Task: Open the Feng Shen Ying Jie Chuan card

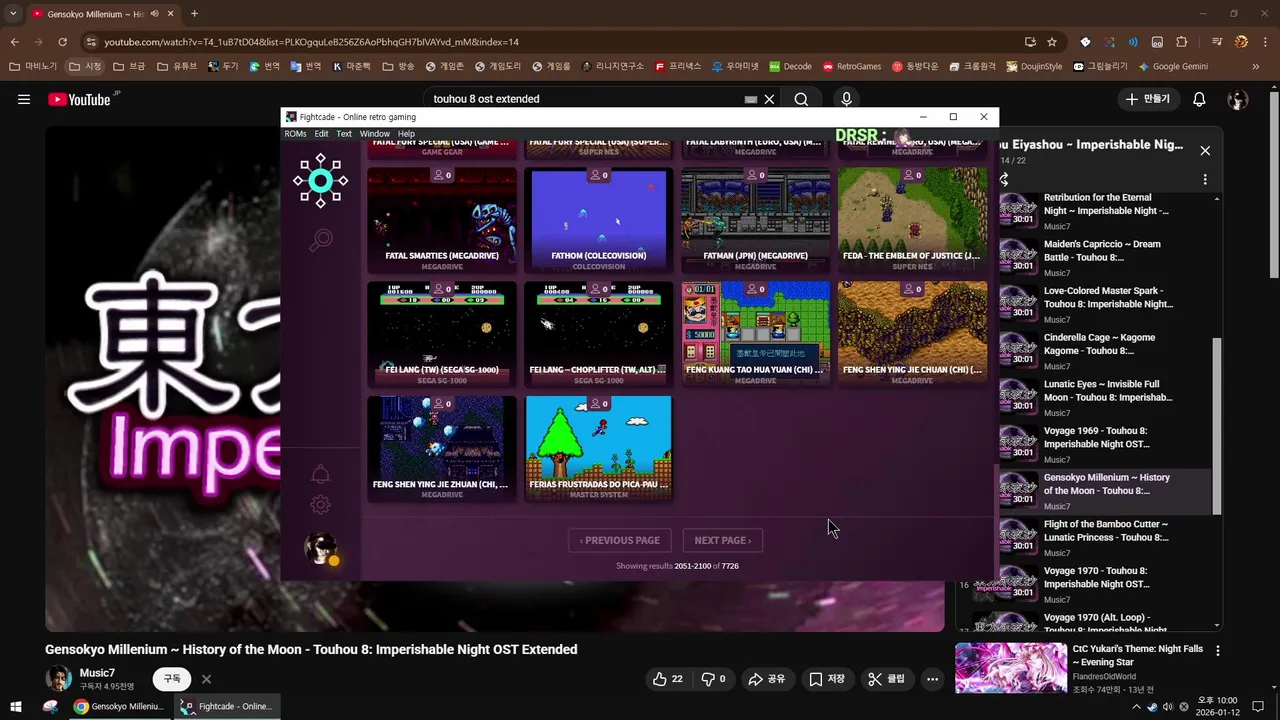Action: click(912, 334)
